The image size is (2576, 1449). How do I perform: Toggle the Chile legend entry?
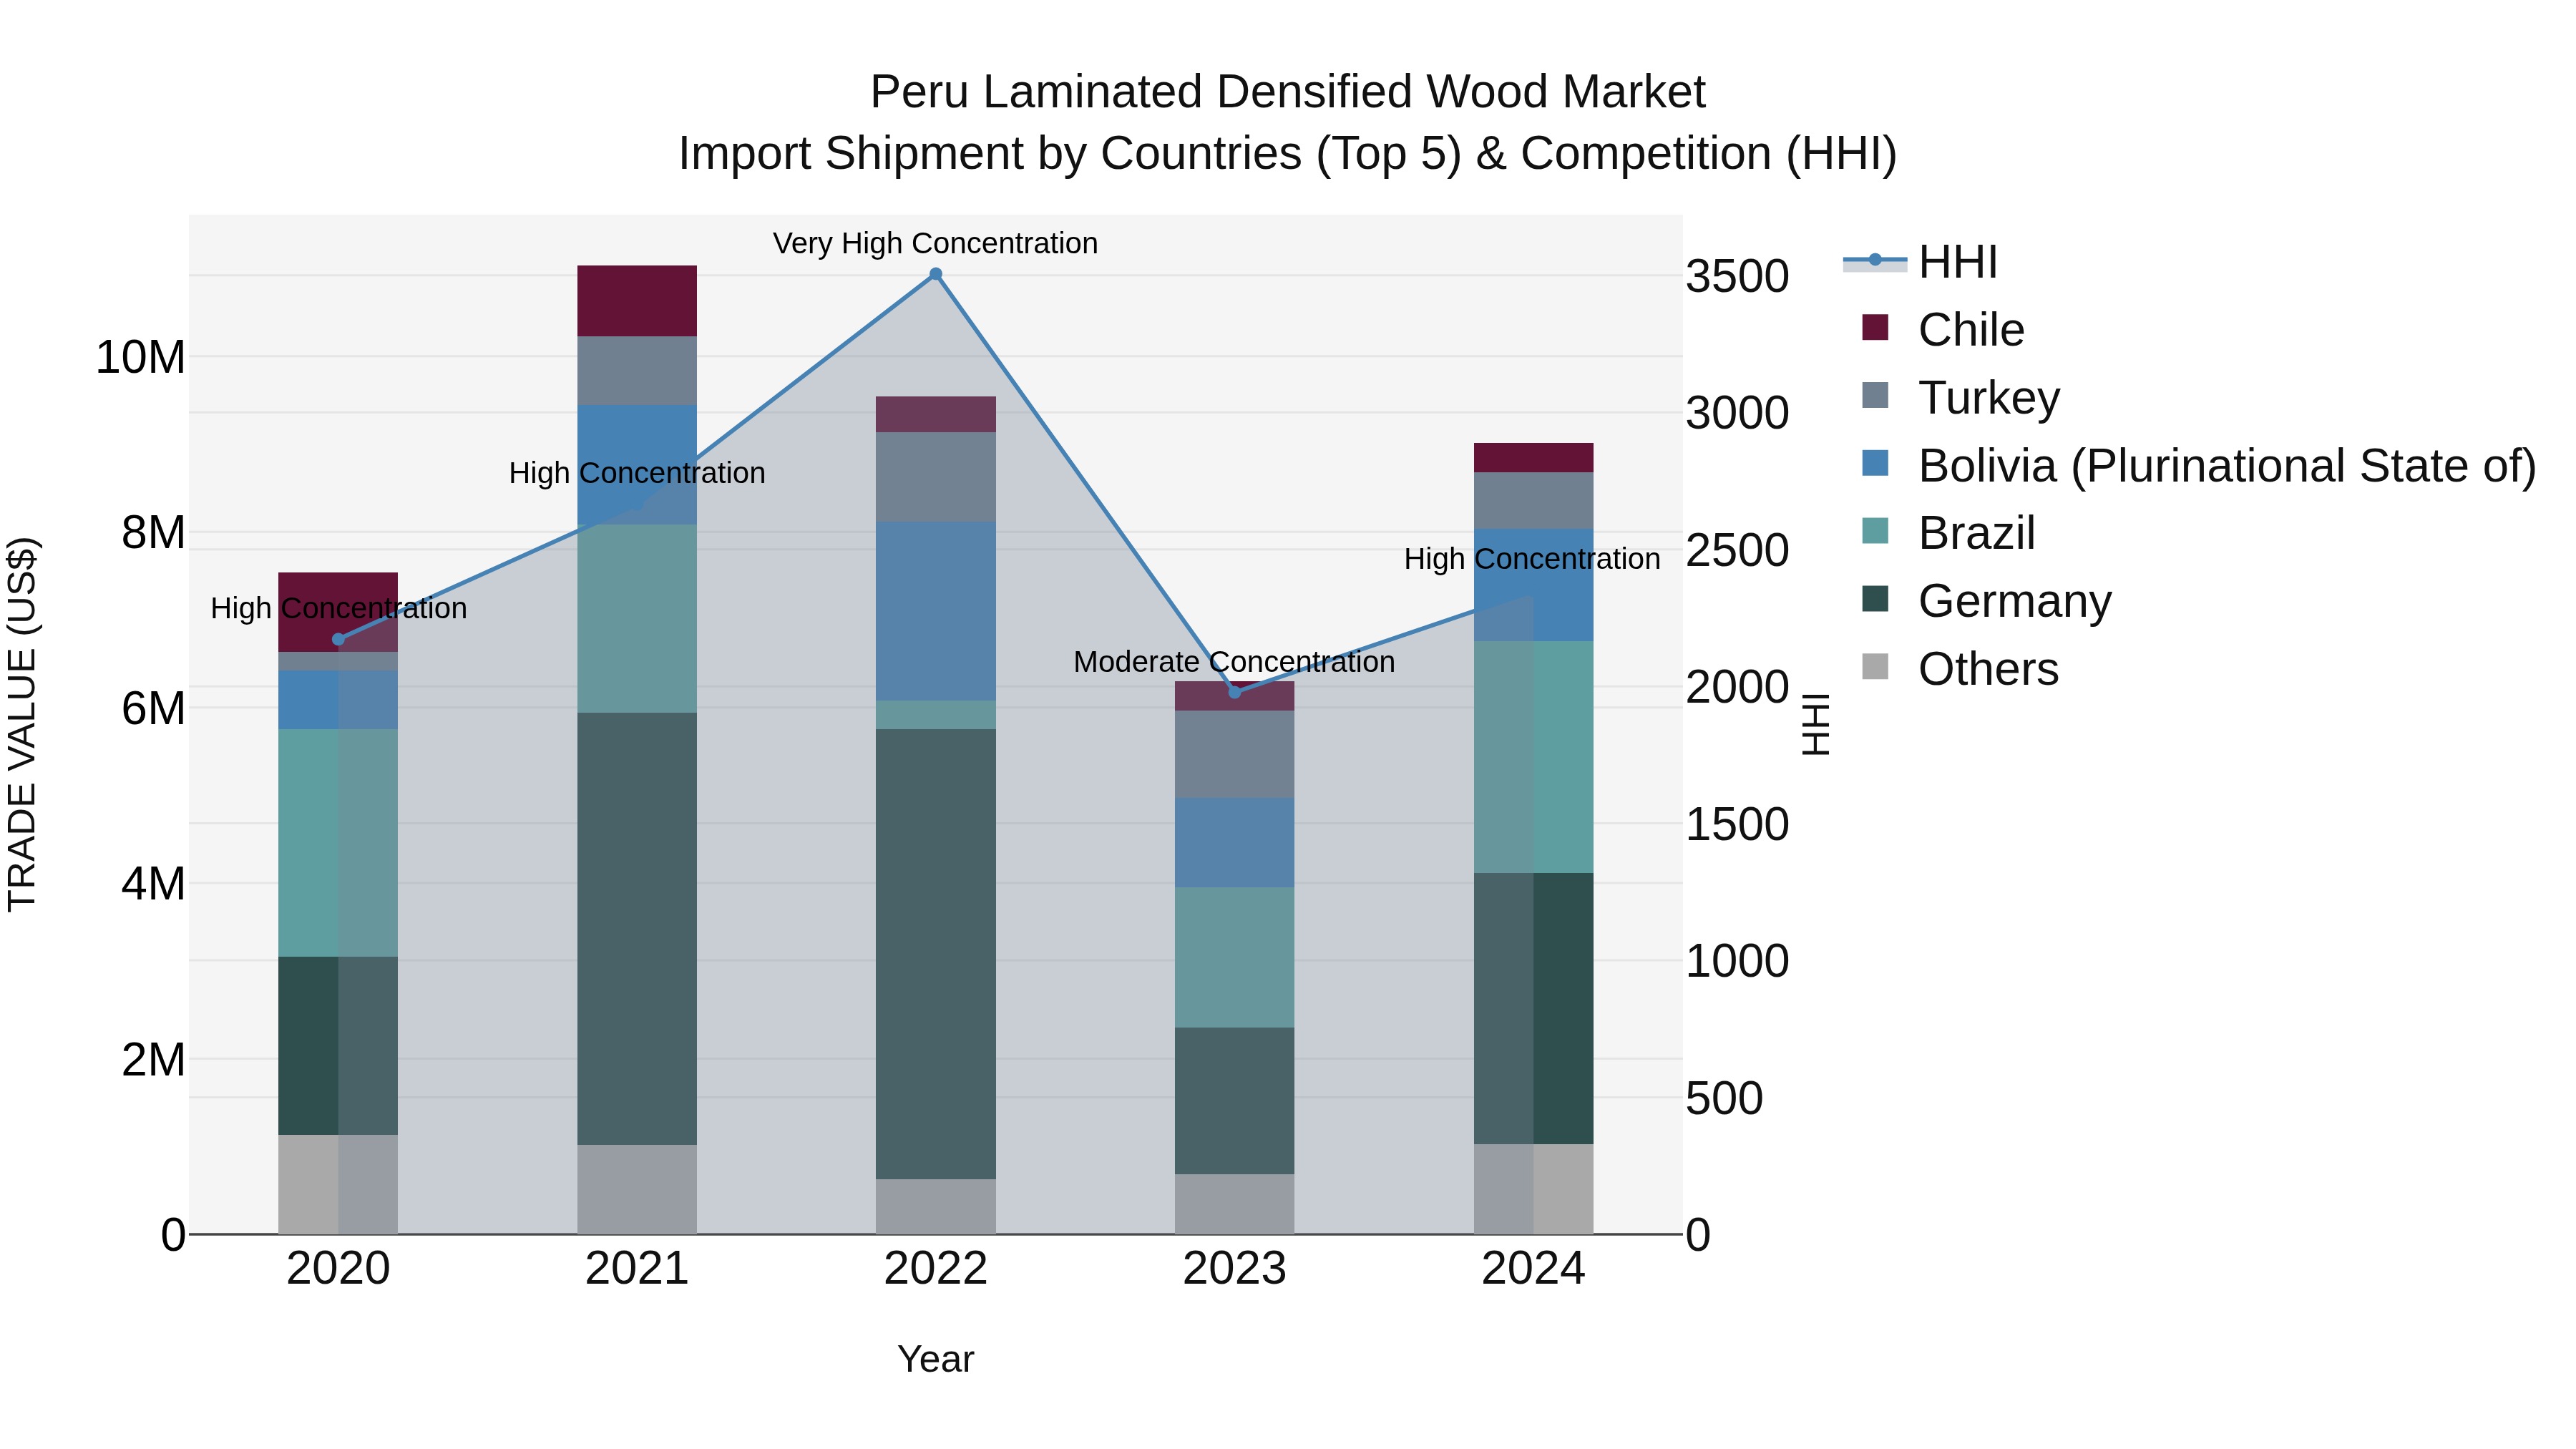1943,329
